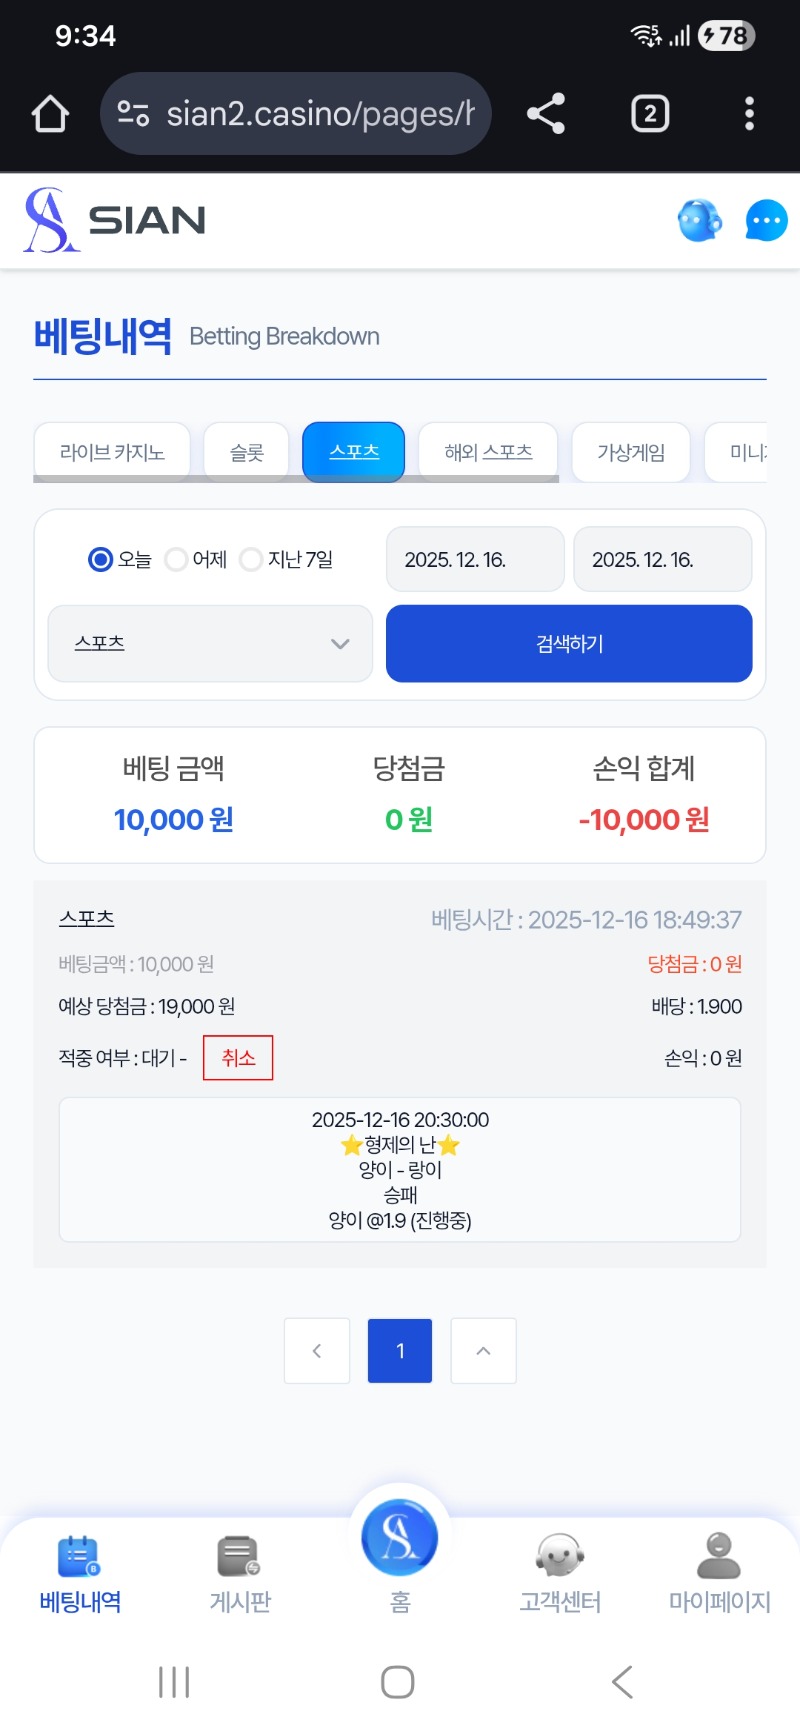Switch to the 라이브 카지노 tab
The height and width of the screenshot is (1734, 800).
[112, 452]
